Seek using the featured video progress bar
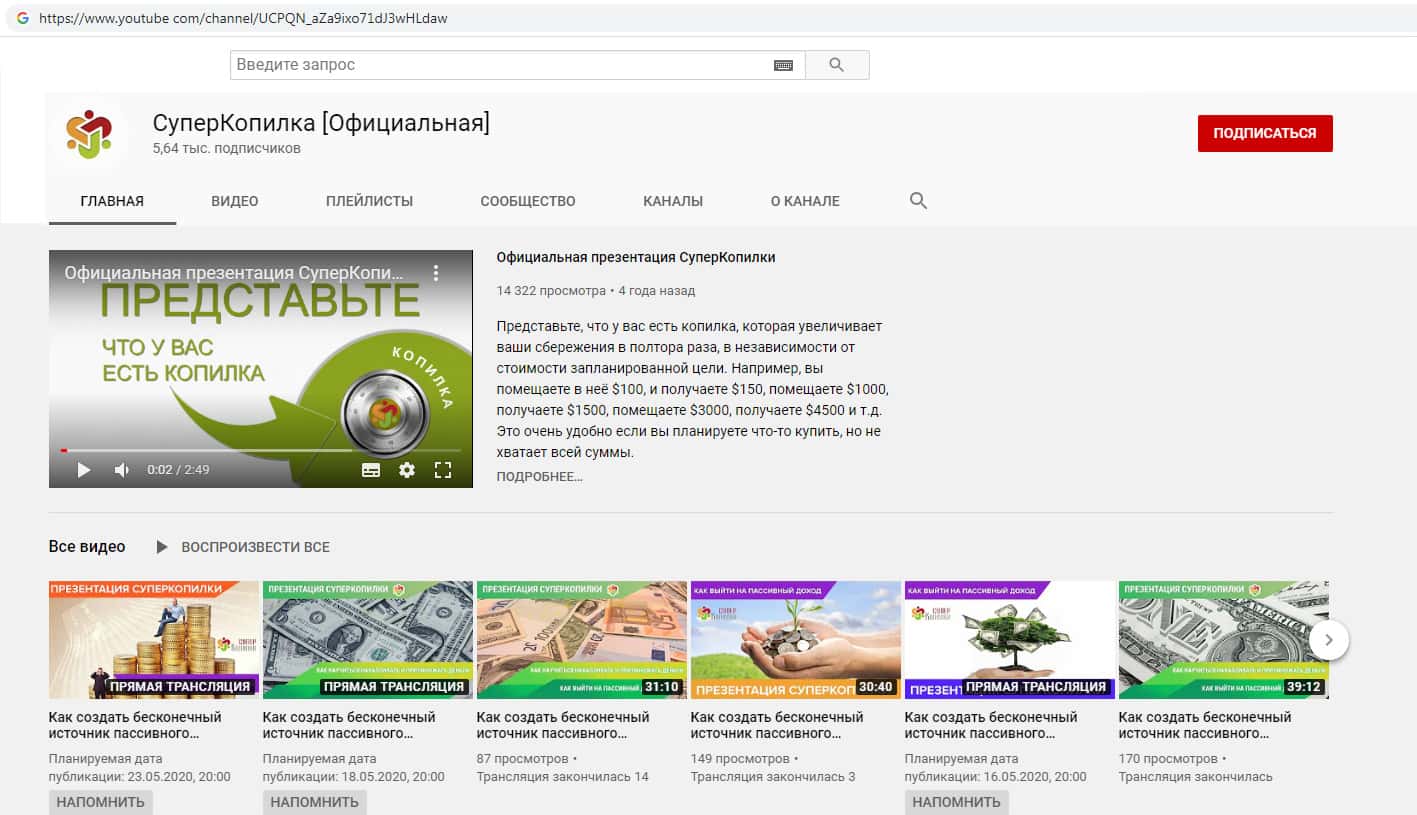This screenshot has height=815, width=1417. (x=261, y=450)
